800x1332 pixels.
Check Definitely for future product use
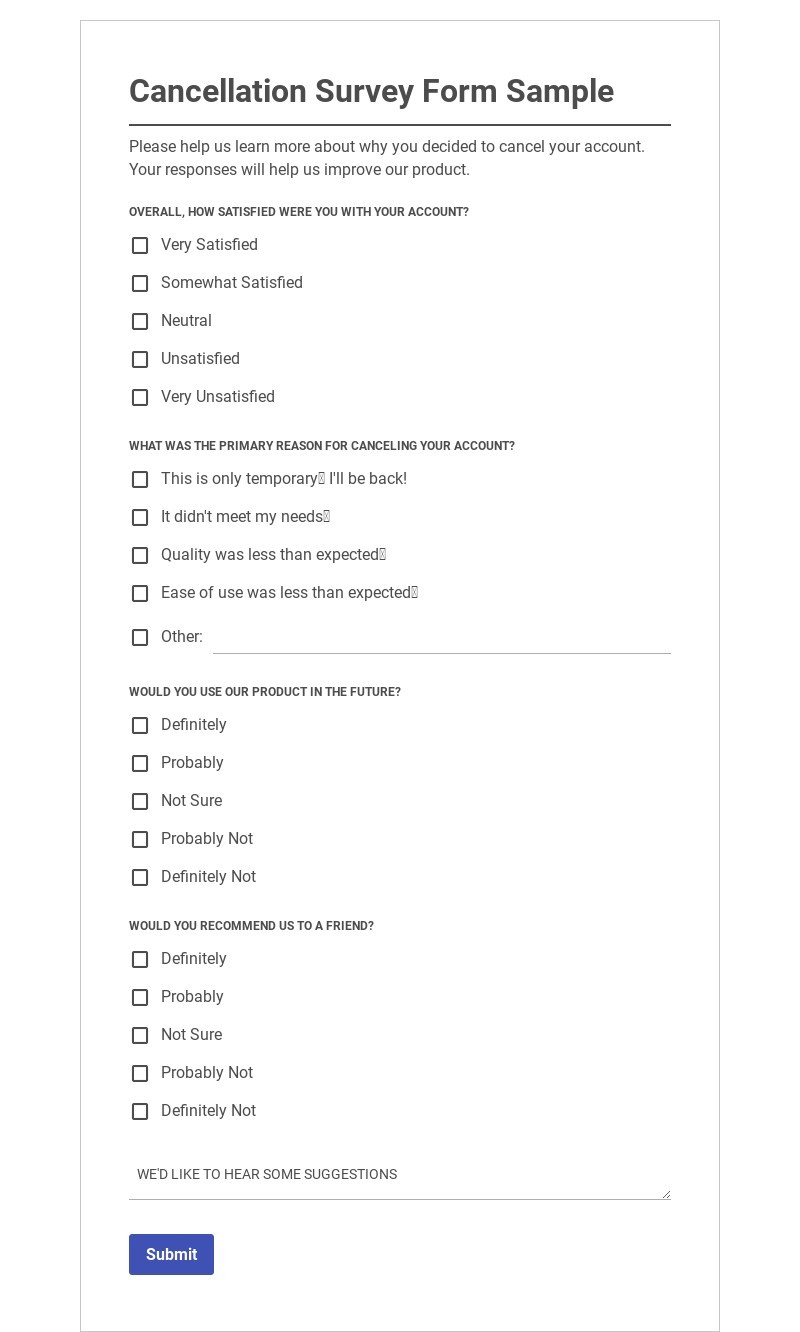140,726
